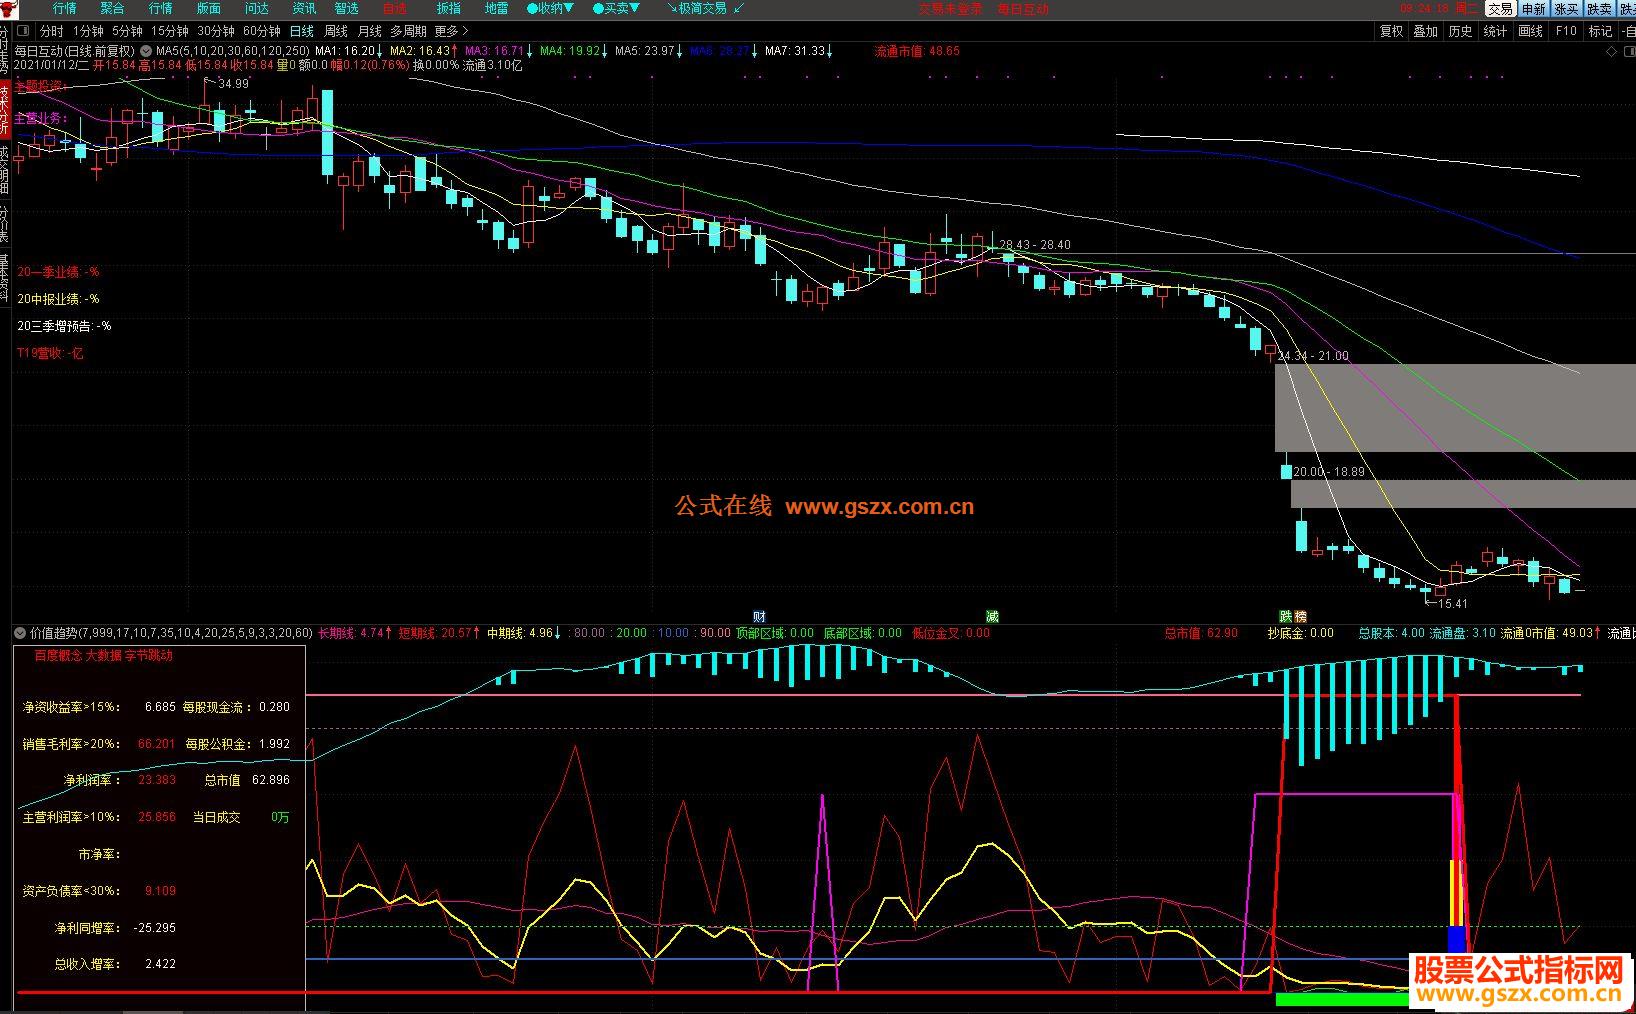Switch to 60分钟 period tab
The image size is (1636, 1014).
262,31
